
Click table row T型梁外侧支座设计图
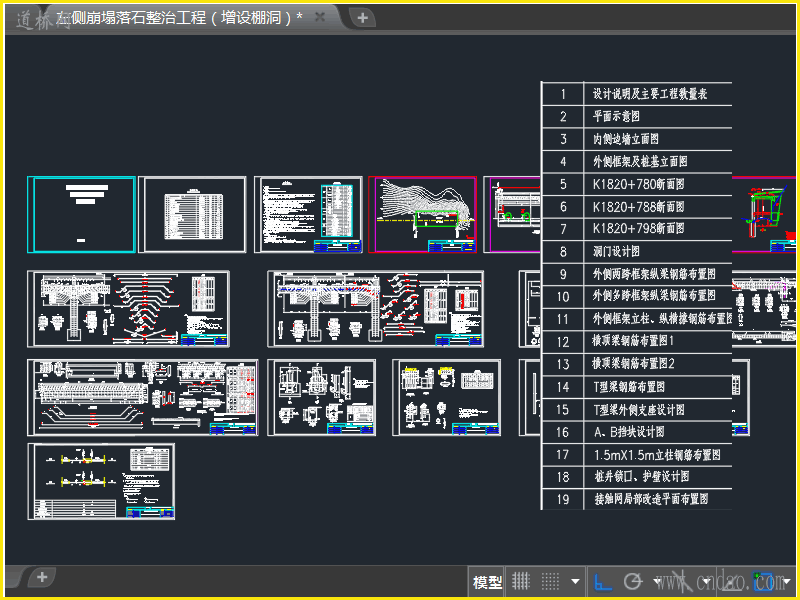tap(637, 410)
